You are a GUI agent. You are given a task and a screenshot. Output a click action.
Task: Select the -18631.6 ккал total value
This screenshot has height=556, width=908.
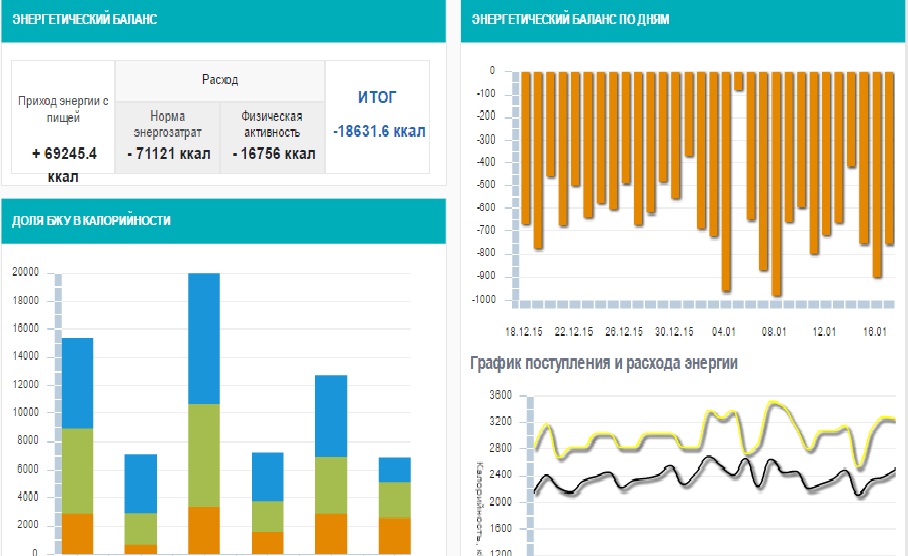click(x=379, y=131)
